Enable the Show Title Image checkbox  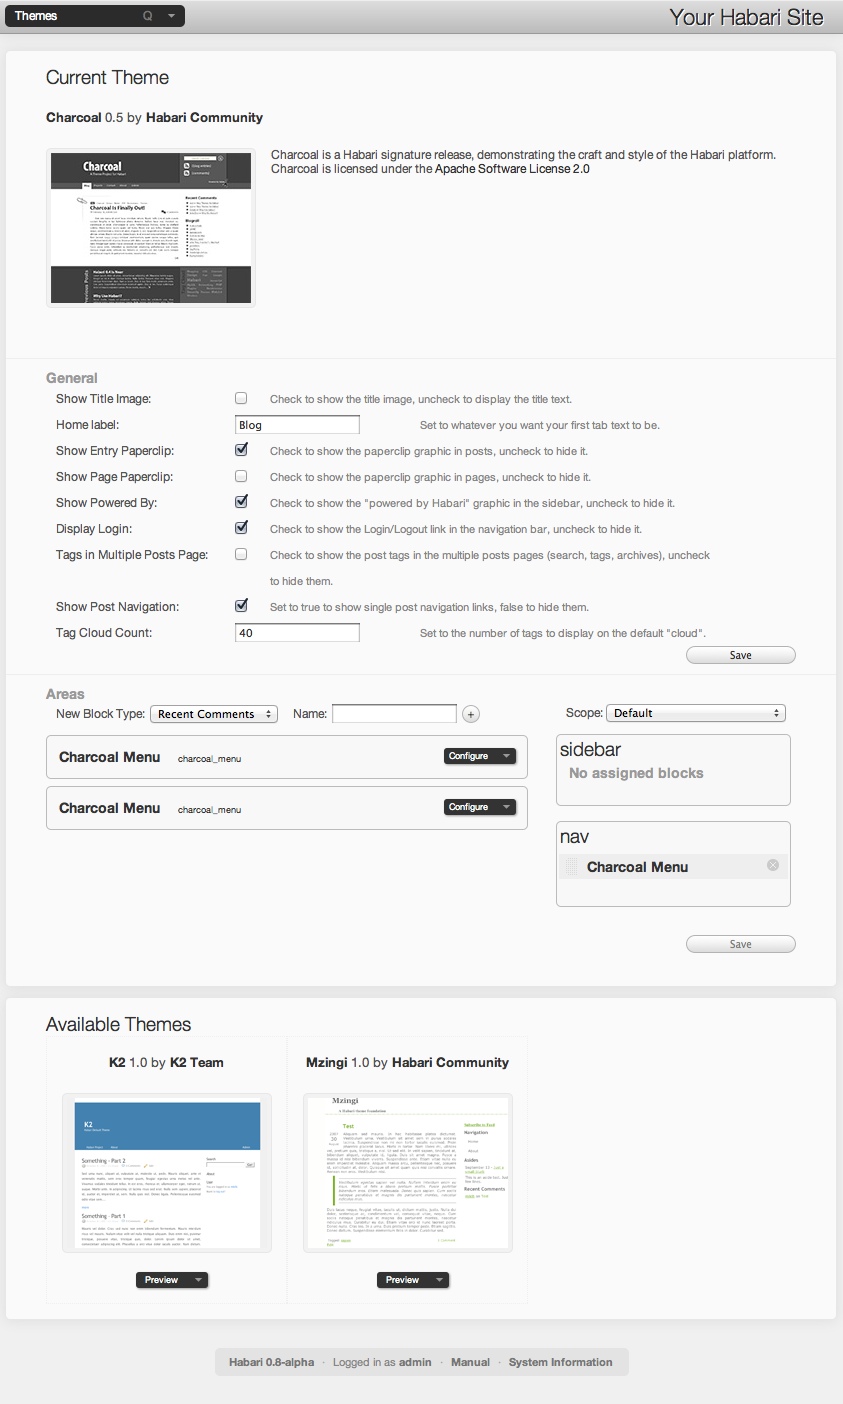(241, 398)
